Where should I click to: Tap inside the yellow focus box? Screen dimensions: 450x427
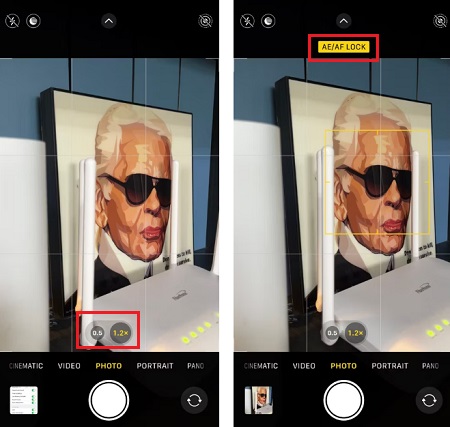[377, 182]
